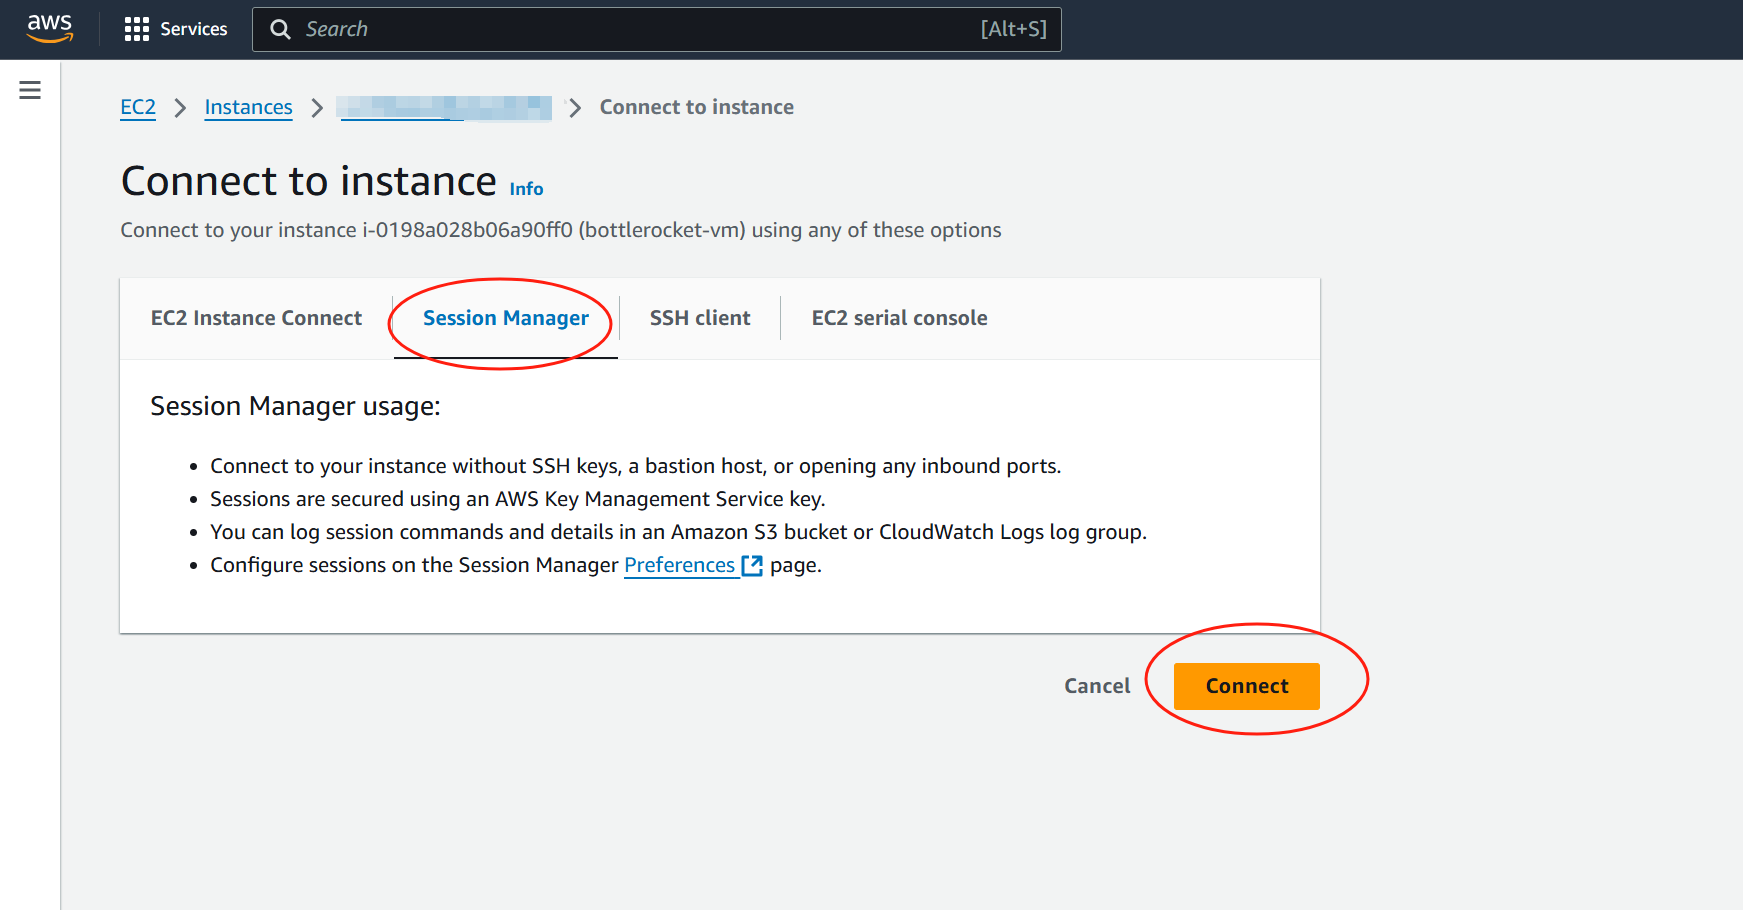Click the bullet about SSH keys bastion host
This screenshot has width=1743, height=910.
636,466
